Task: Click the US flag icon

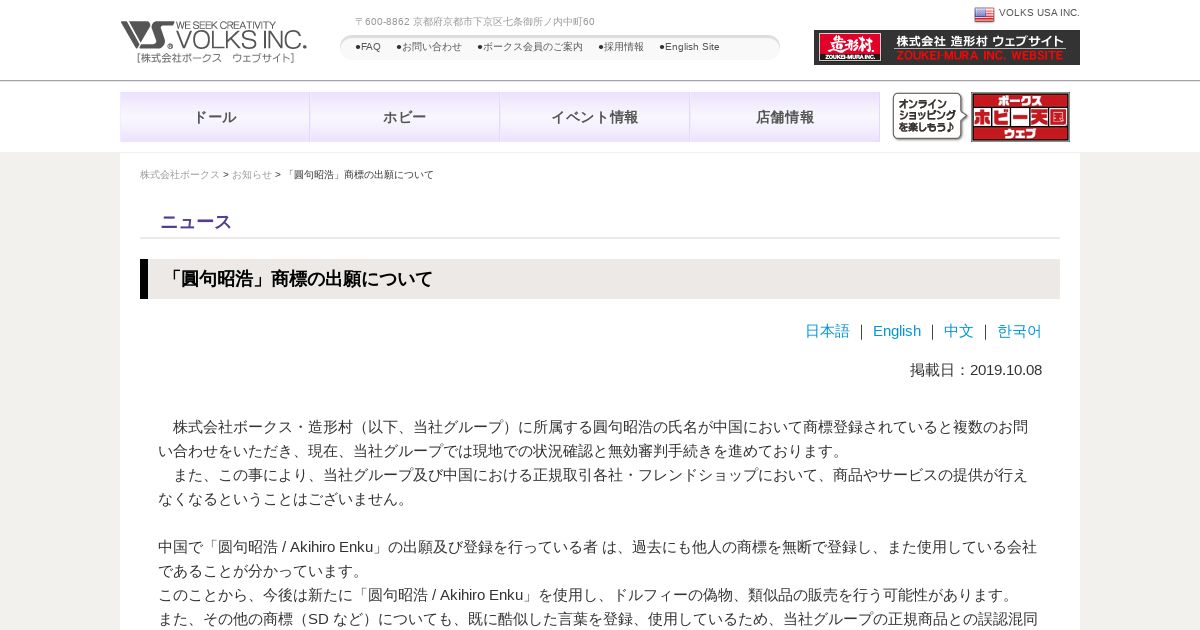Action: click(x=984, y=14)
